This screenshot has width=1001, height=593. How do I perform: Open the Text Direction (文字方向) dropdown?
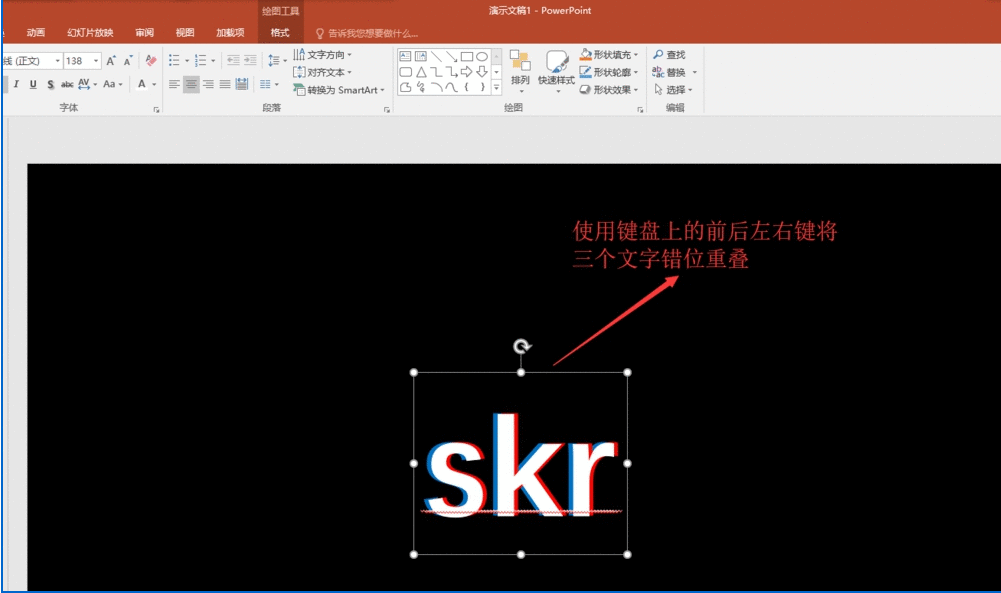[x=324, y=56]
